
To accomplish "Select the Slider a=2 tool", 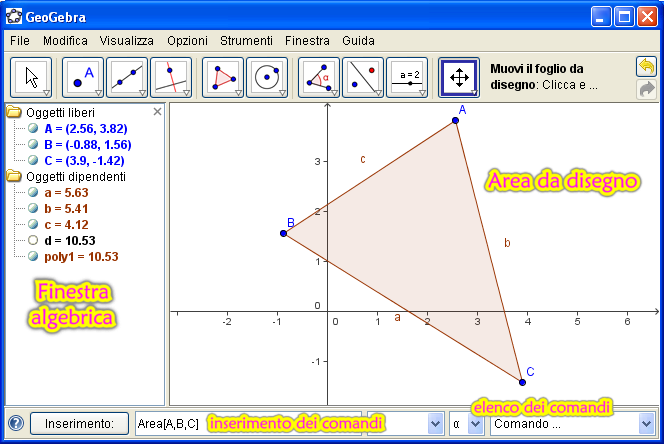I will [407, 78].
